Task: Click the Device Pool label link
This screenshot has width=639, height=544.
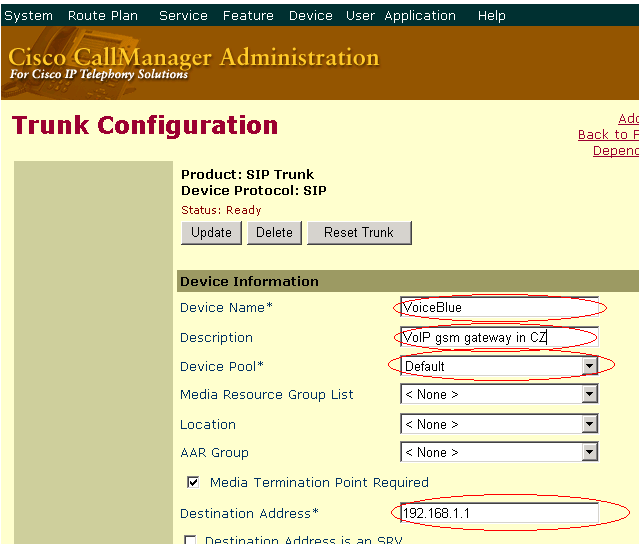Action: point(222,366)
